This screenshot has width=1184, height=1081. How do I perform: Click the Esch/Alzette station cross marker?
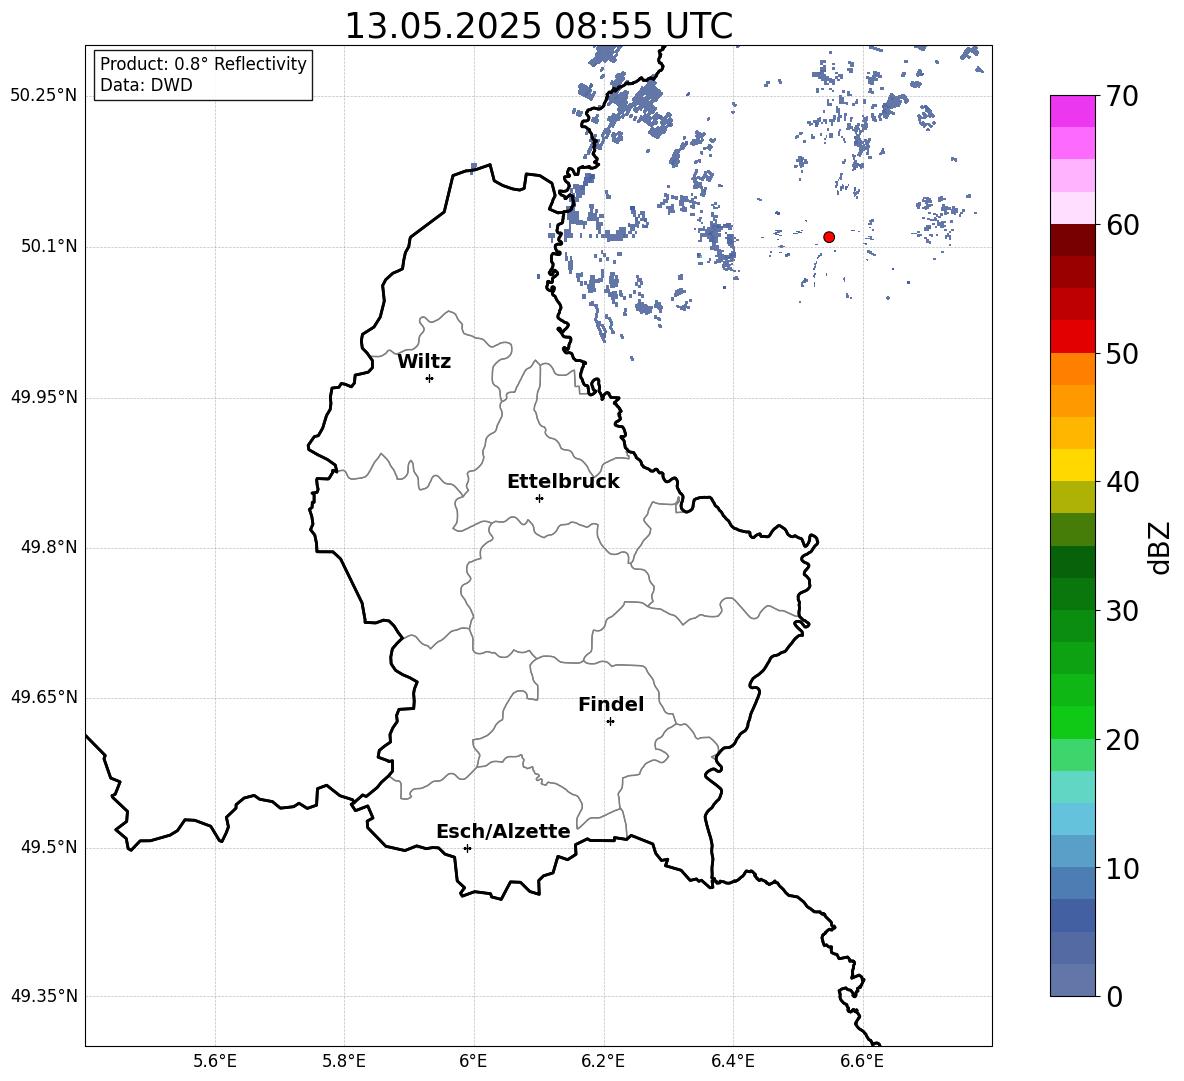pyautogui.click(x=467, y=848)
